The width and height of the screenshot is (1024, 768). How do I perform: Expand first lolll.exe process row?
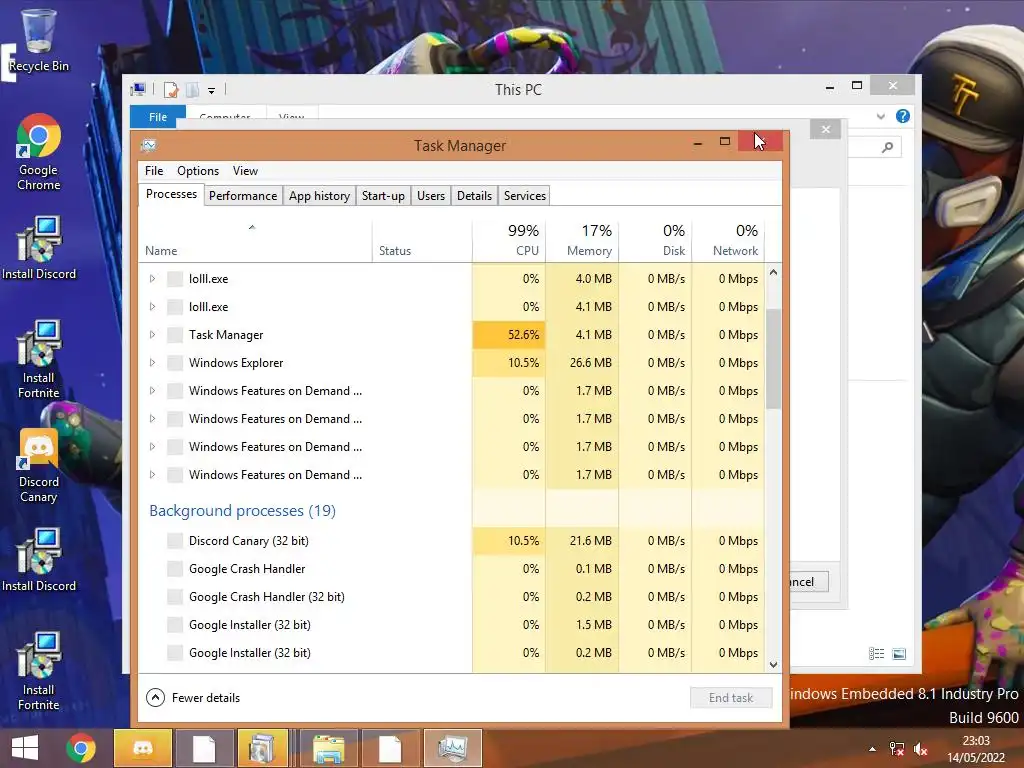[x=152, y=279]
